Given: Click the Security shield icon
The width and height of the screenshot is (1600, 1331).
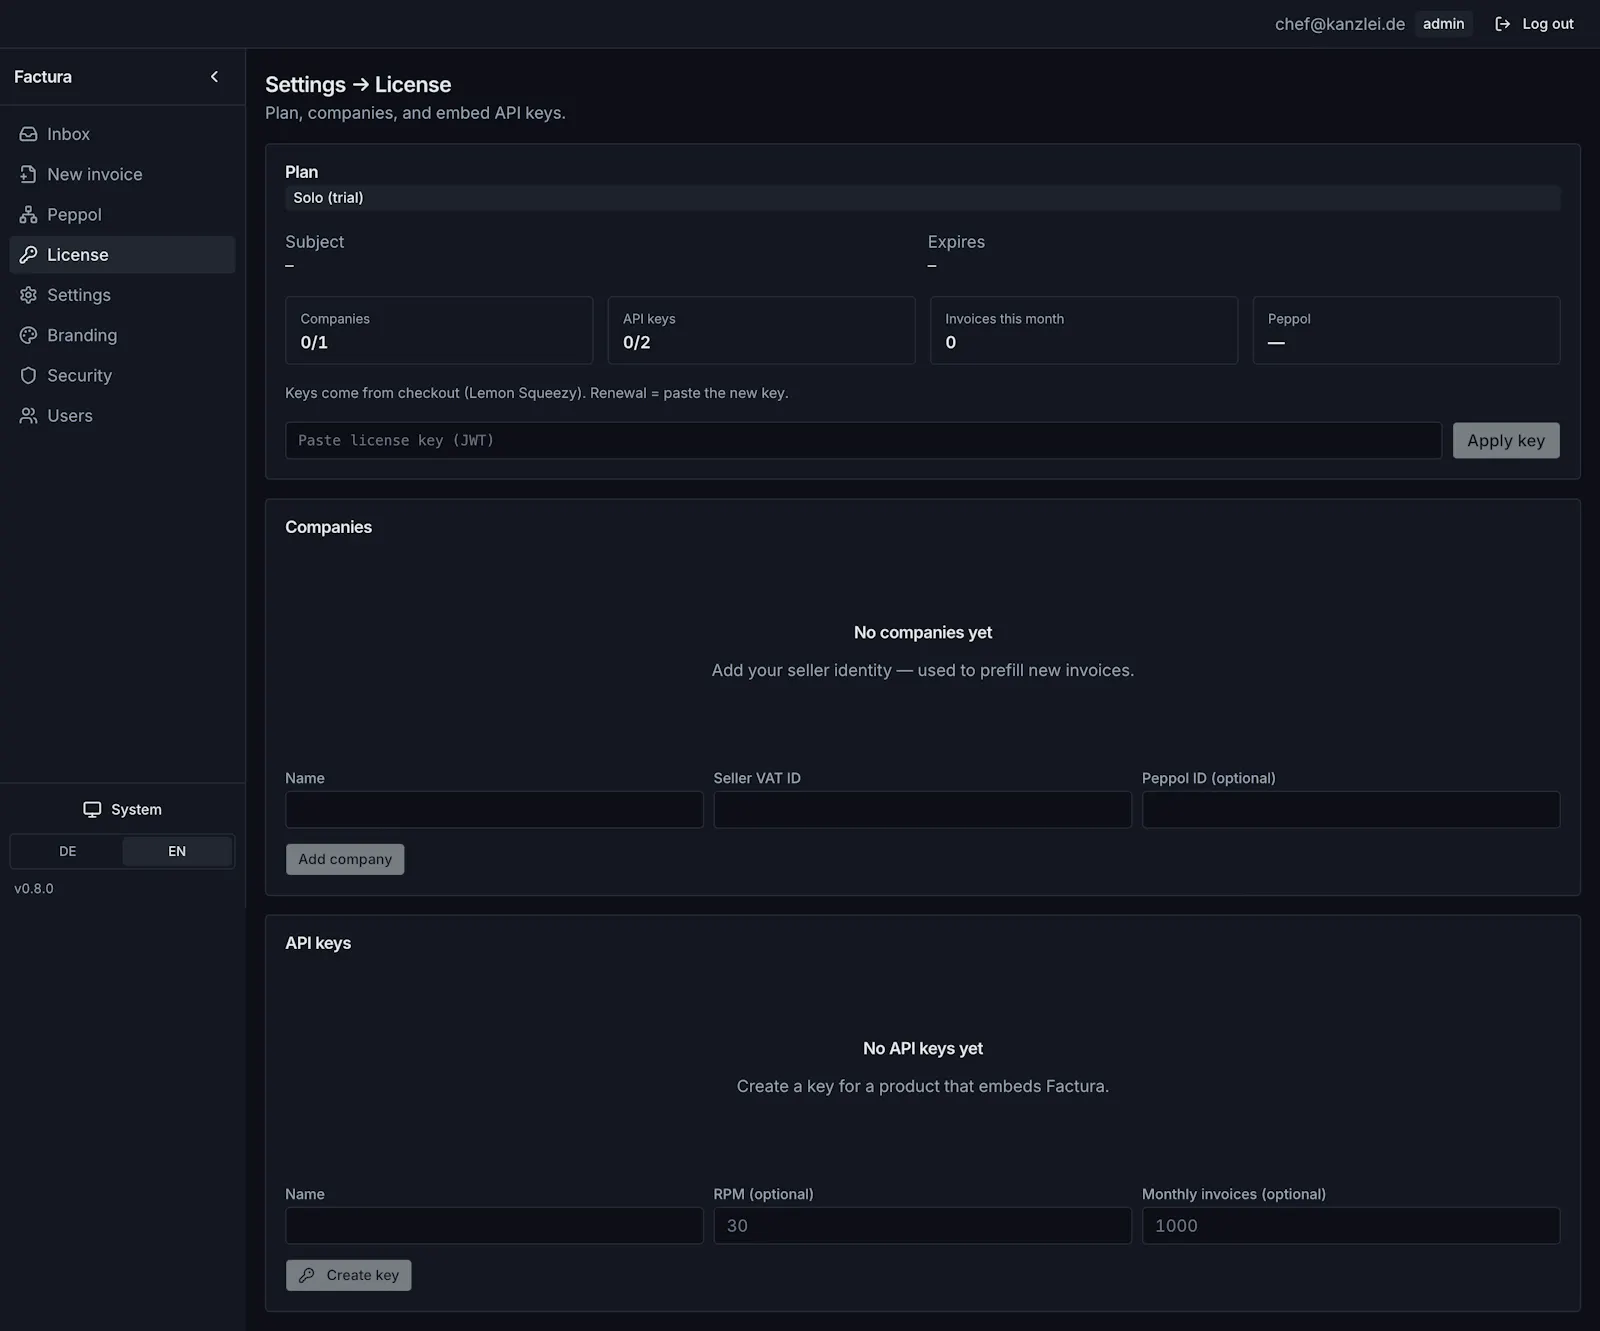Looking at the screenshot, I should 28,375.
